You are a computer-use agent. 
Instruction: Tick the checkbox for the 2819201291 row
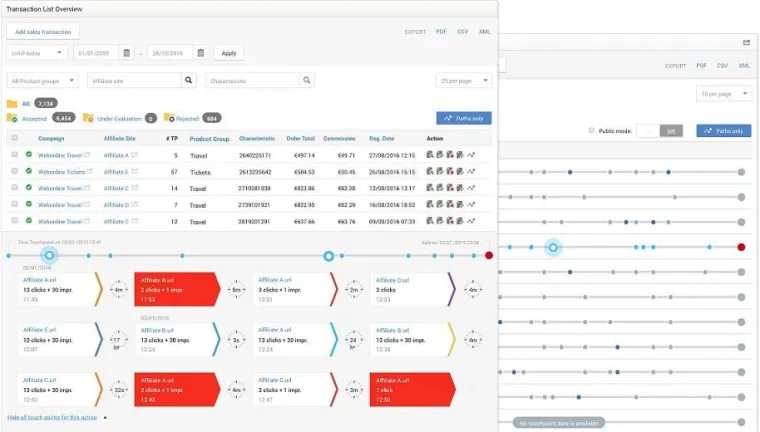(x=15, y=221)
